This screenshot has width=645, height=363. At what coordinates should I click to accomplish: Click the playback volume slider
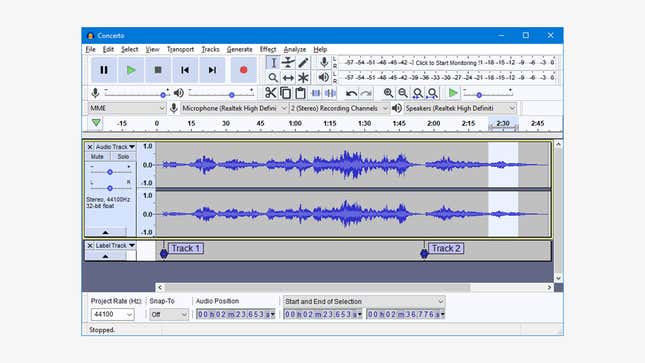coord(220,94)
